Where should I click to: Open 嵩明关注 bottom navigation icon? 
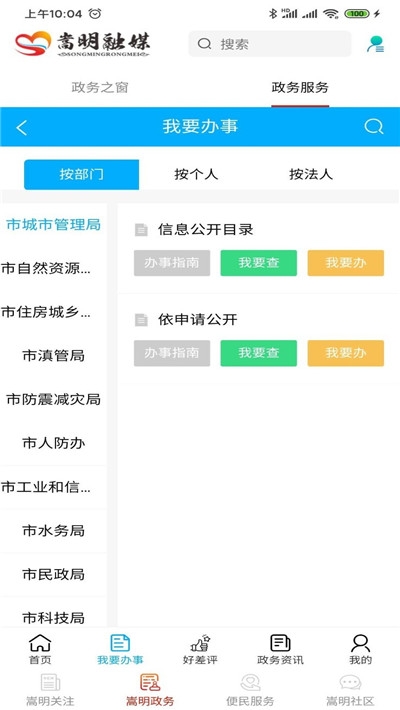click(x=50, y=682)
